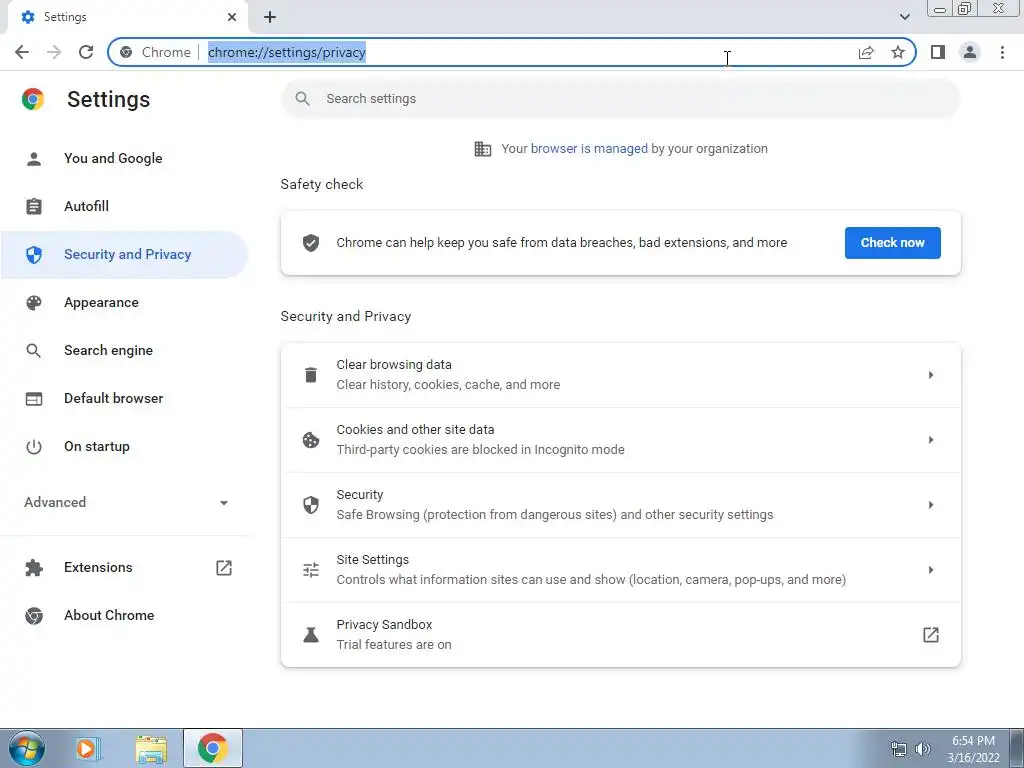1024x768 pixels.
Task: Follow the 'browser is managed' link
Action: tap(589, 149)
